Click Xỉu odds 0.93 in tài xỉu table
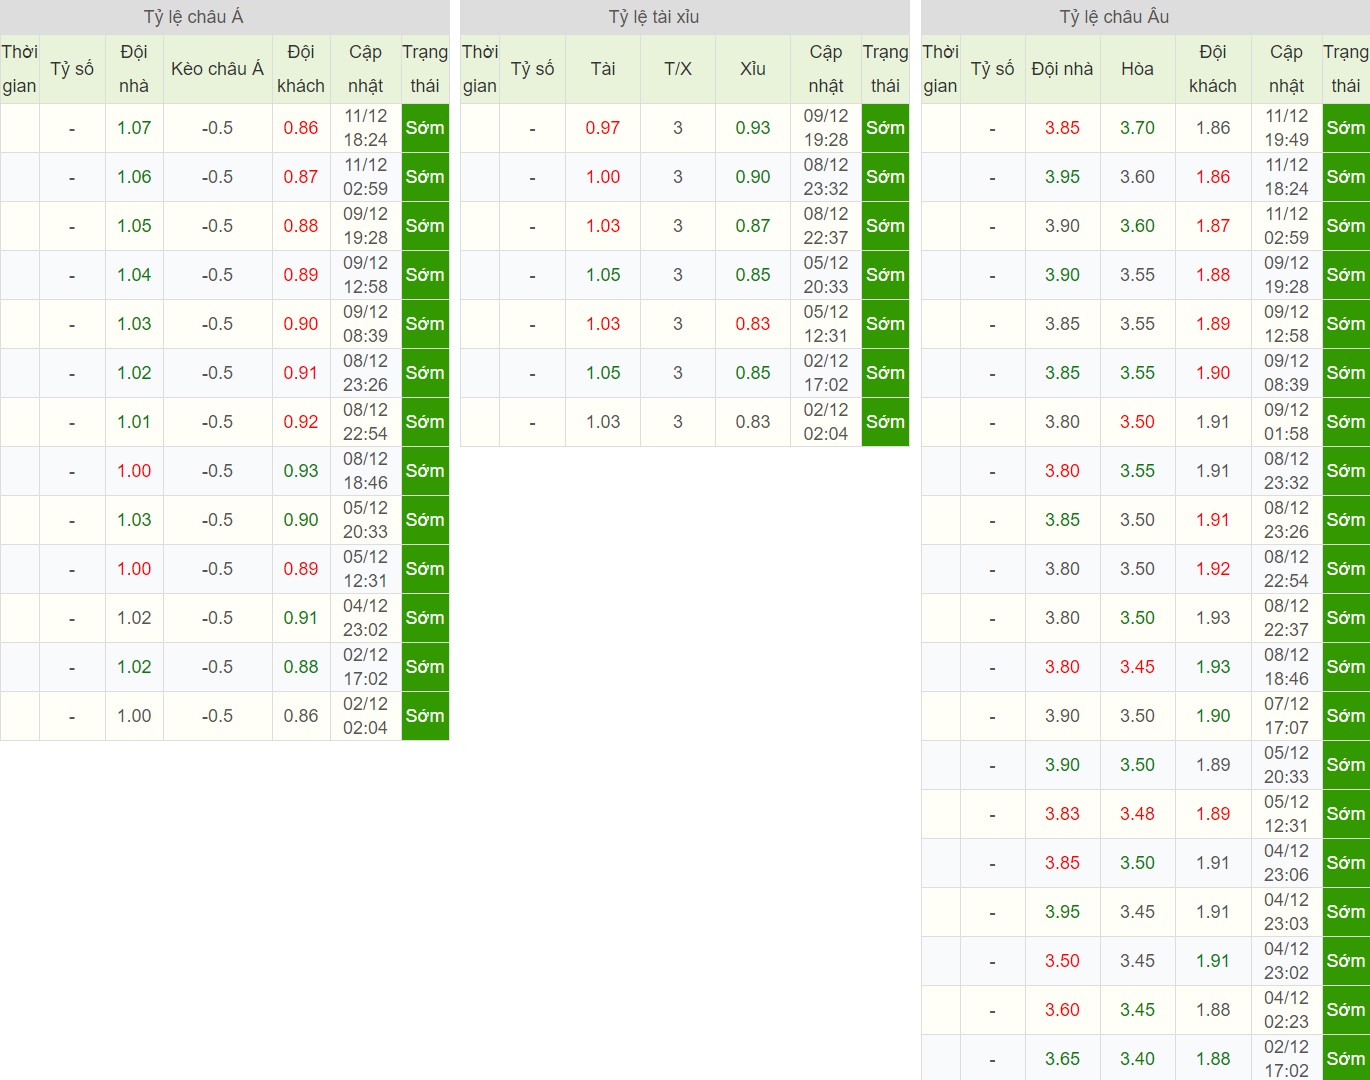 753,128
